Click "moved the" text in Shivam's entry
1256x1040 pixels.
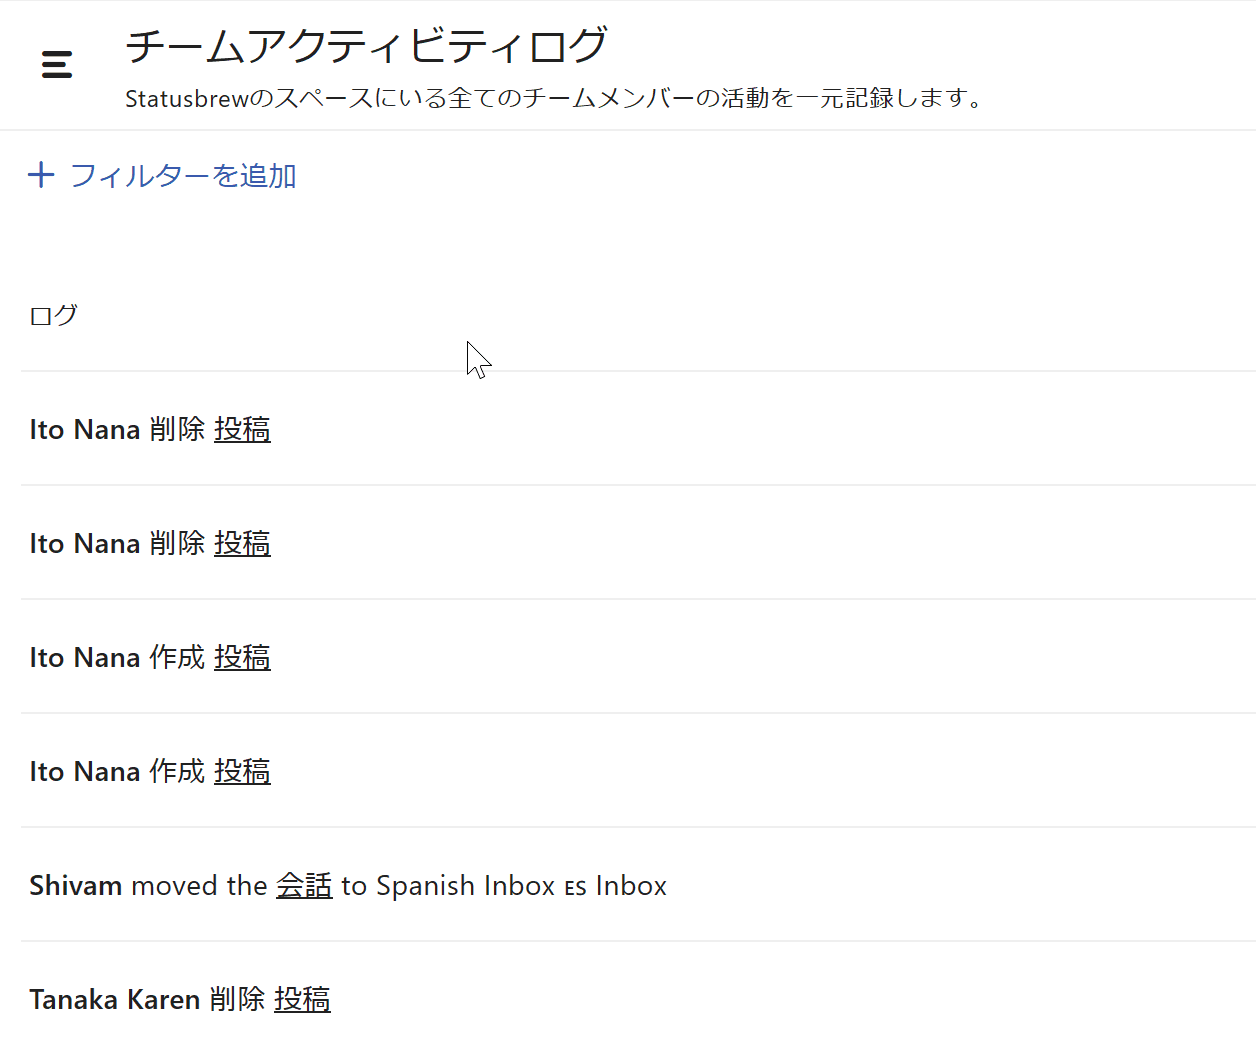[x=199, y=886]
